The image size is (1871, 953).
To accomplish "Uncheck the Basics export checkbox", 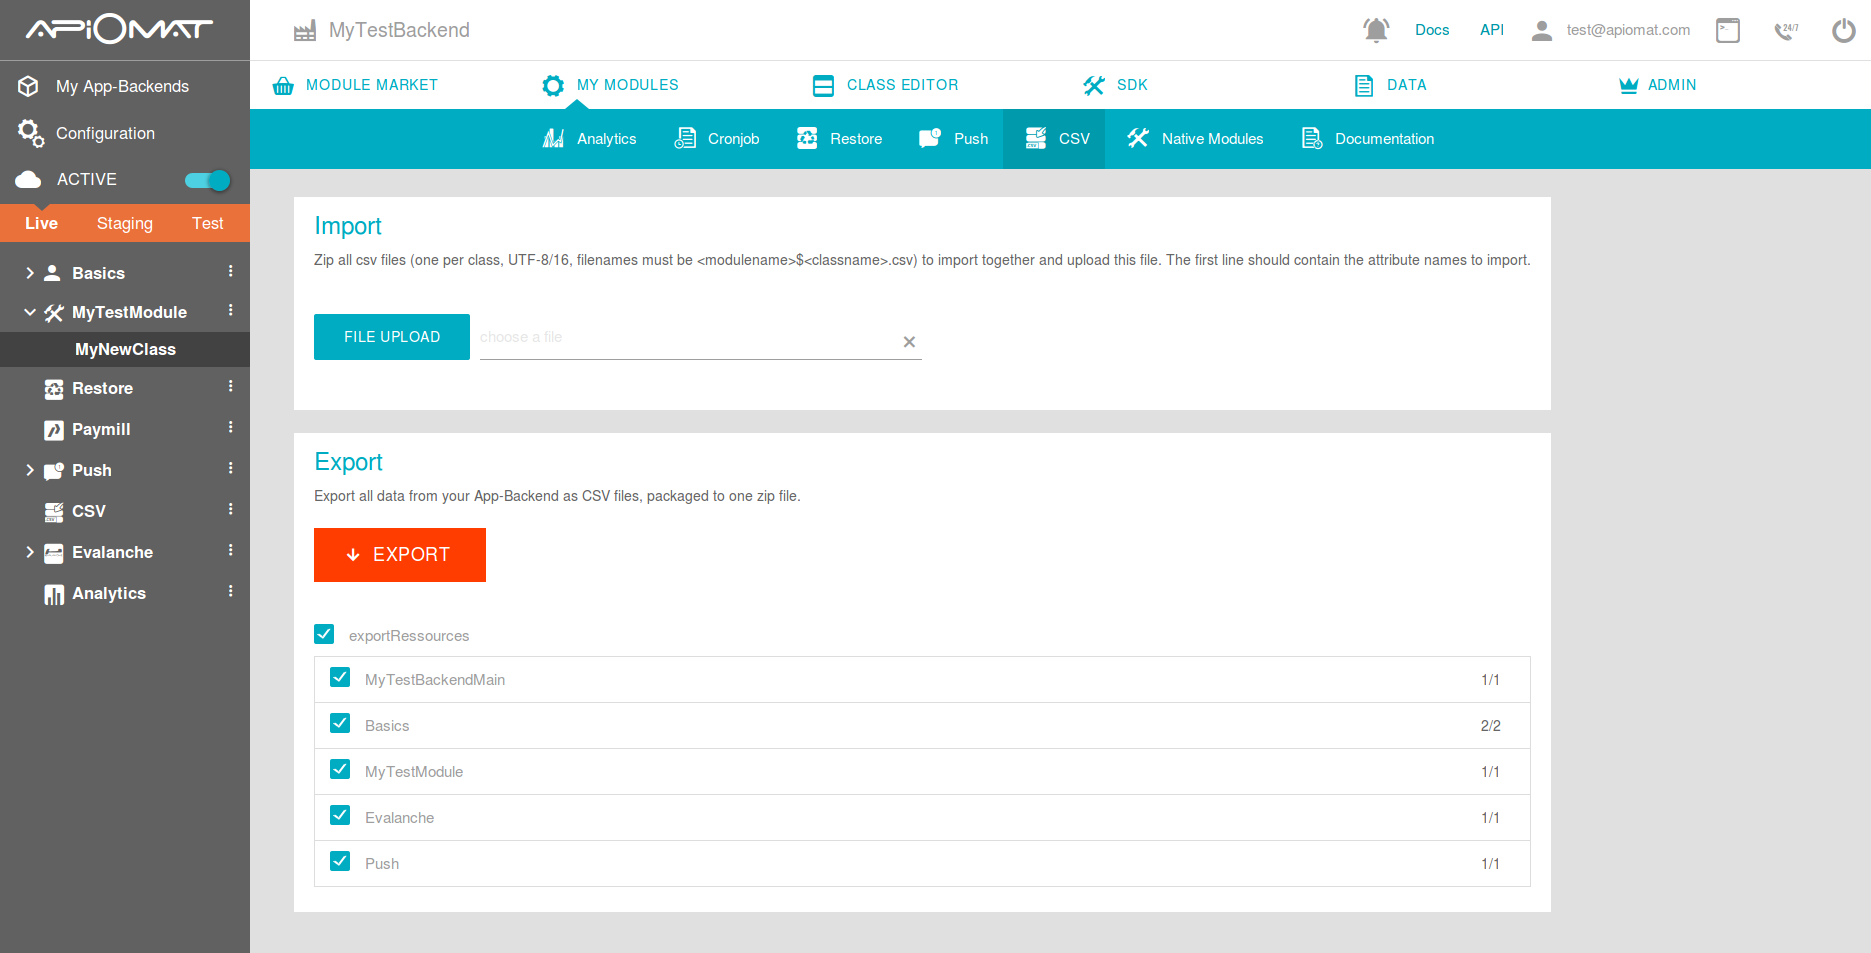I will point(340,723).
